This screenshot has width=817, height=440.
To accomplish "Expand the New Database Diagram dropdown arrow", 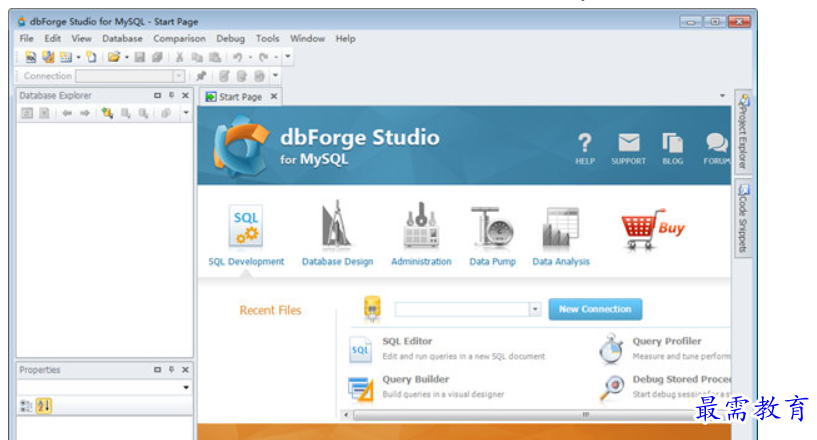I will [79, 57].
